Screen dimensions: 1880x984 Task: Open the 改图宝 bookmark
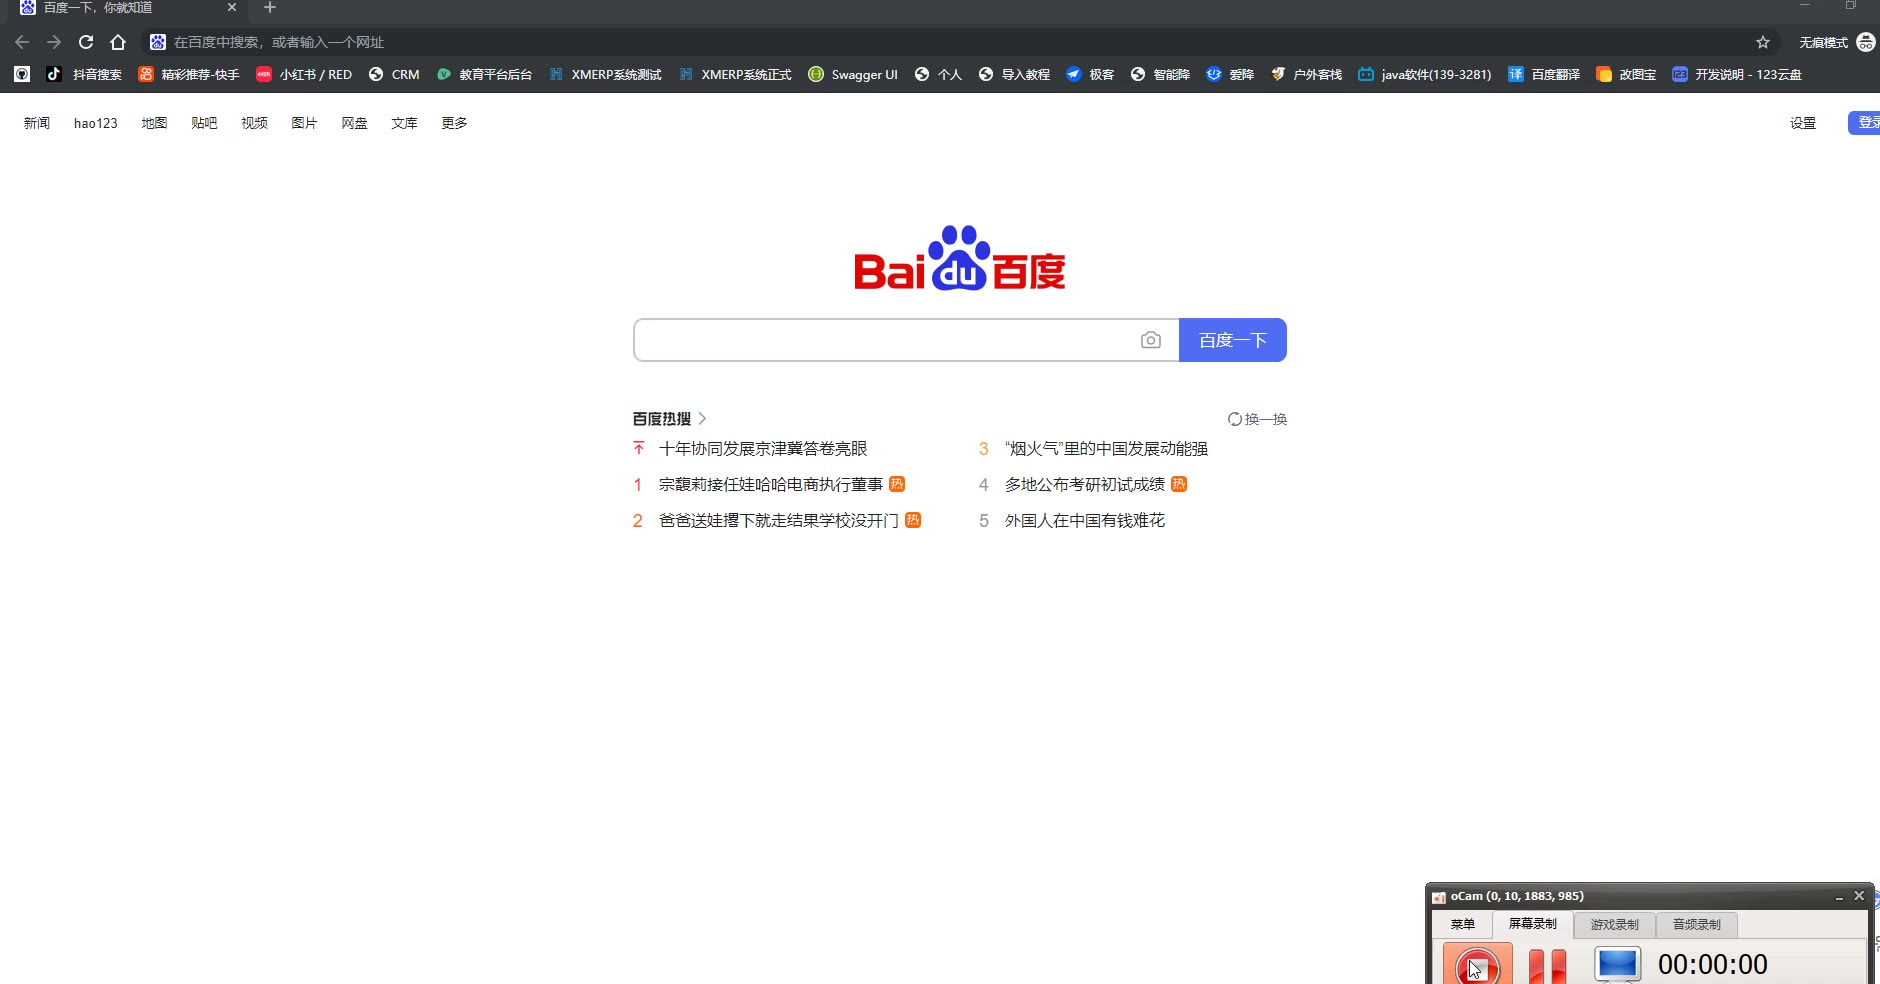coord(1626,74)
